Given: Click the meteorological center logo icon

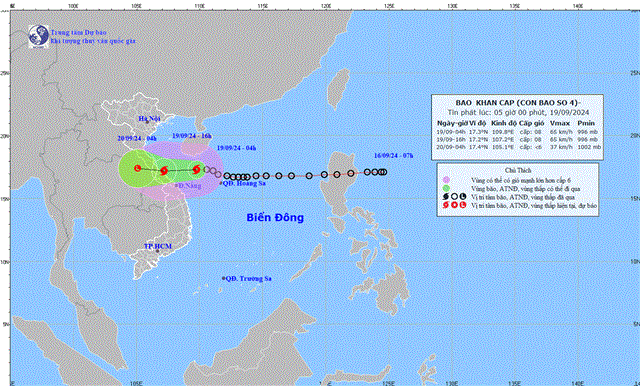Looking at the screenshot, I should pos(39,36).
